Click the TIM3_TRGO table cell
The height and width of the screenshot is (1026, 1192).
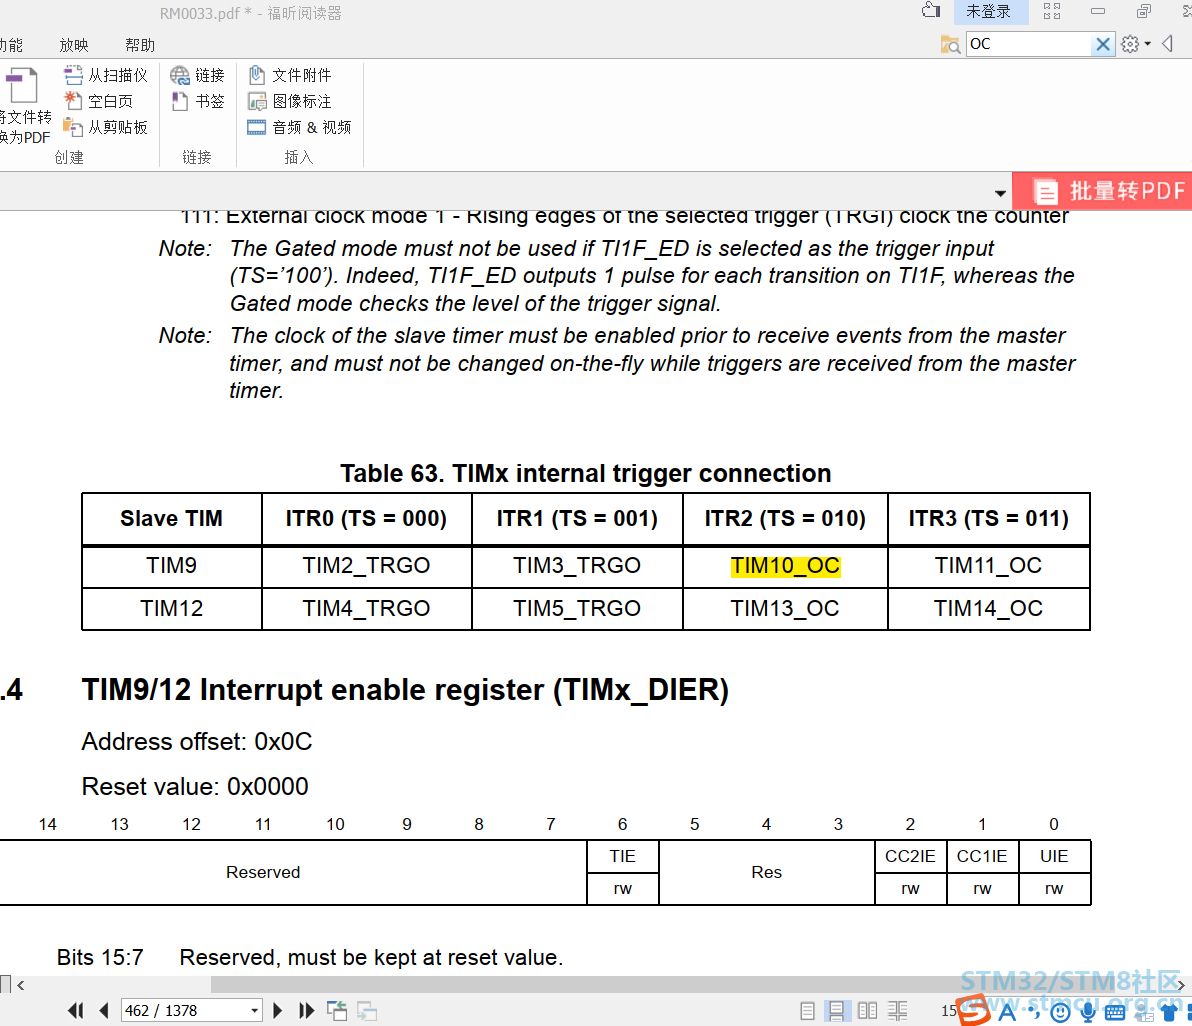pyautogui.click(x=577, y=566)
